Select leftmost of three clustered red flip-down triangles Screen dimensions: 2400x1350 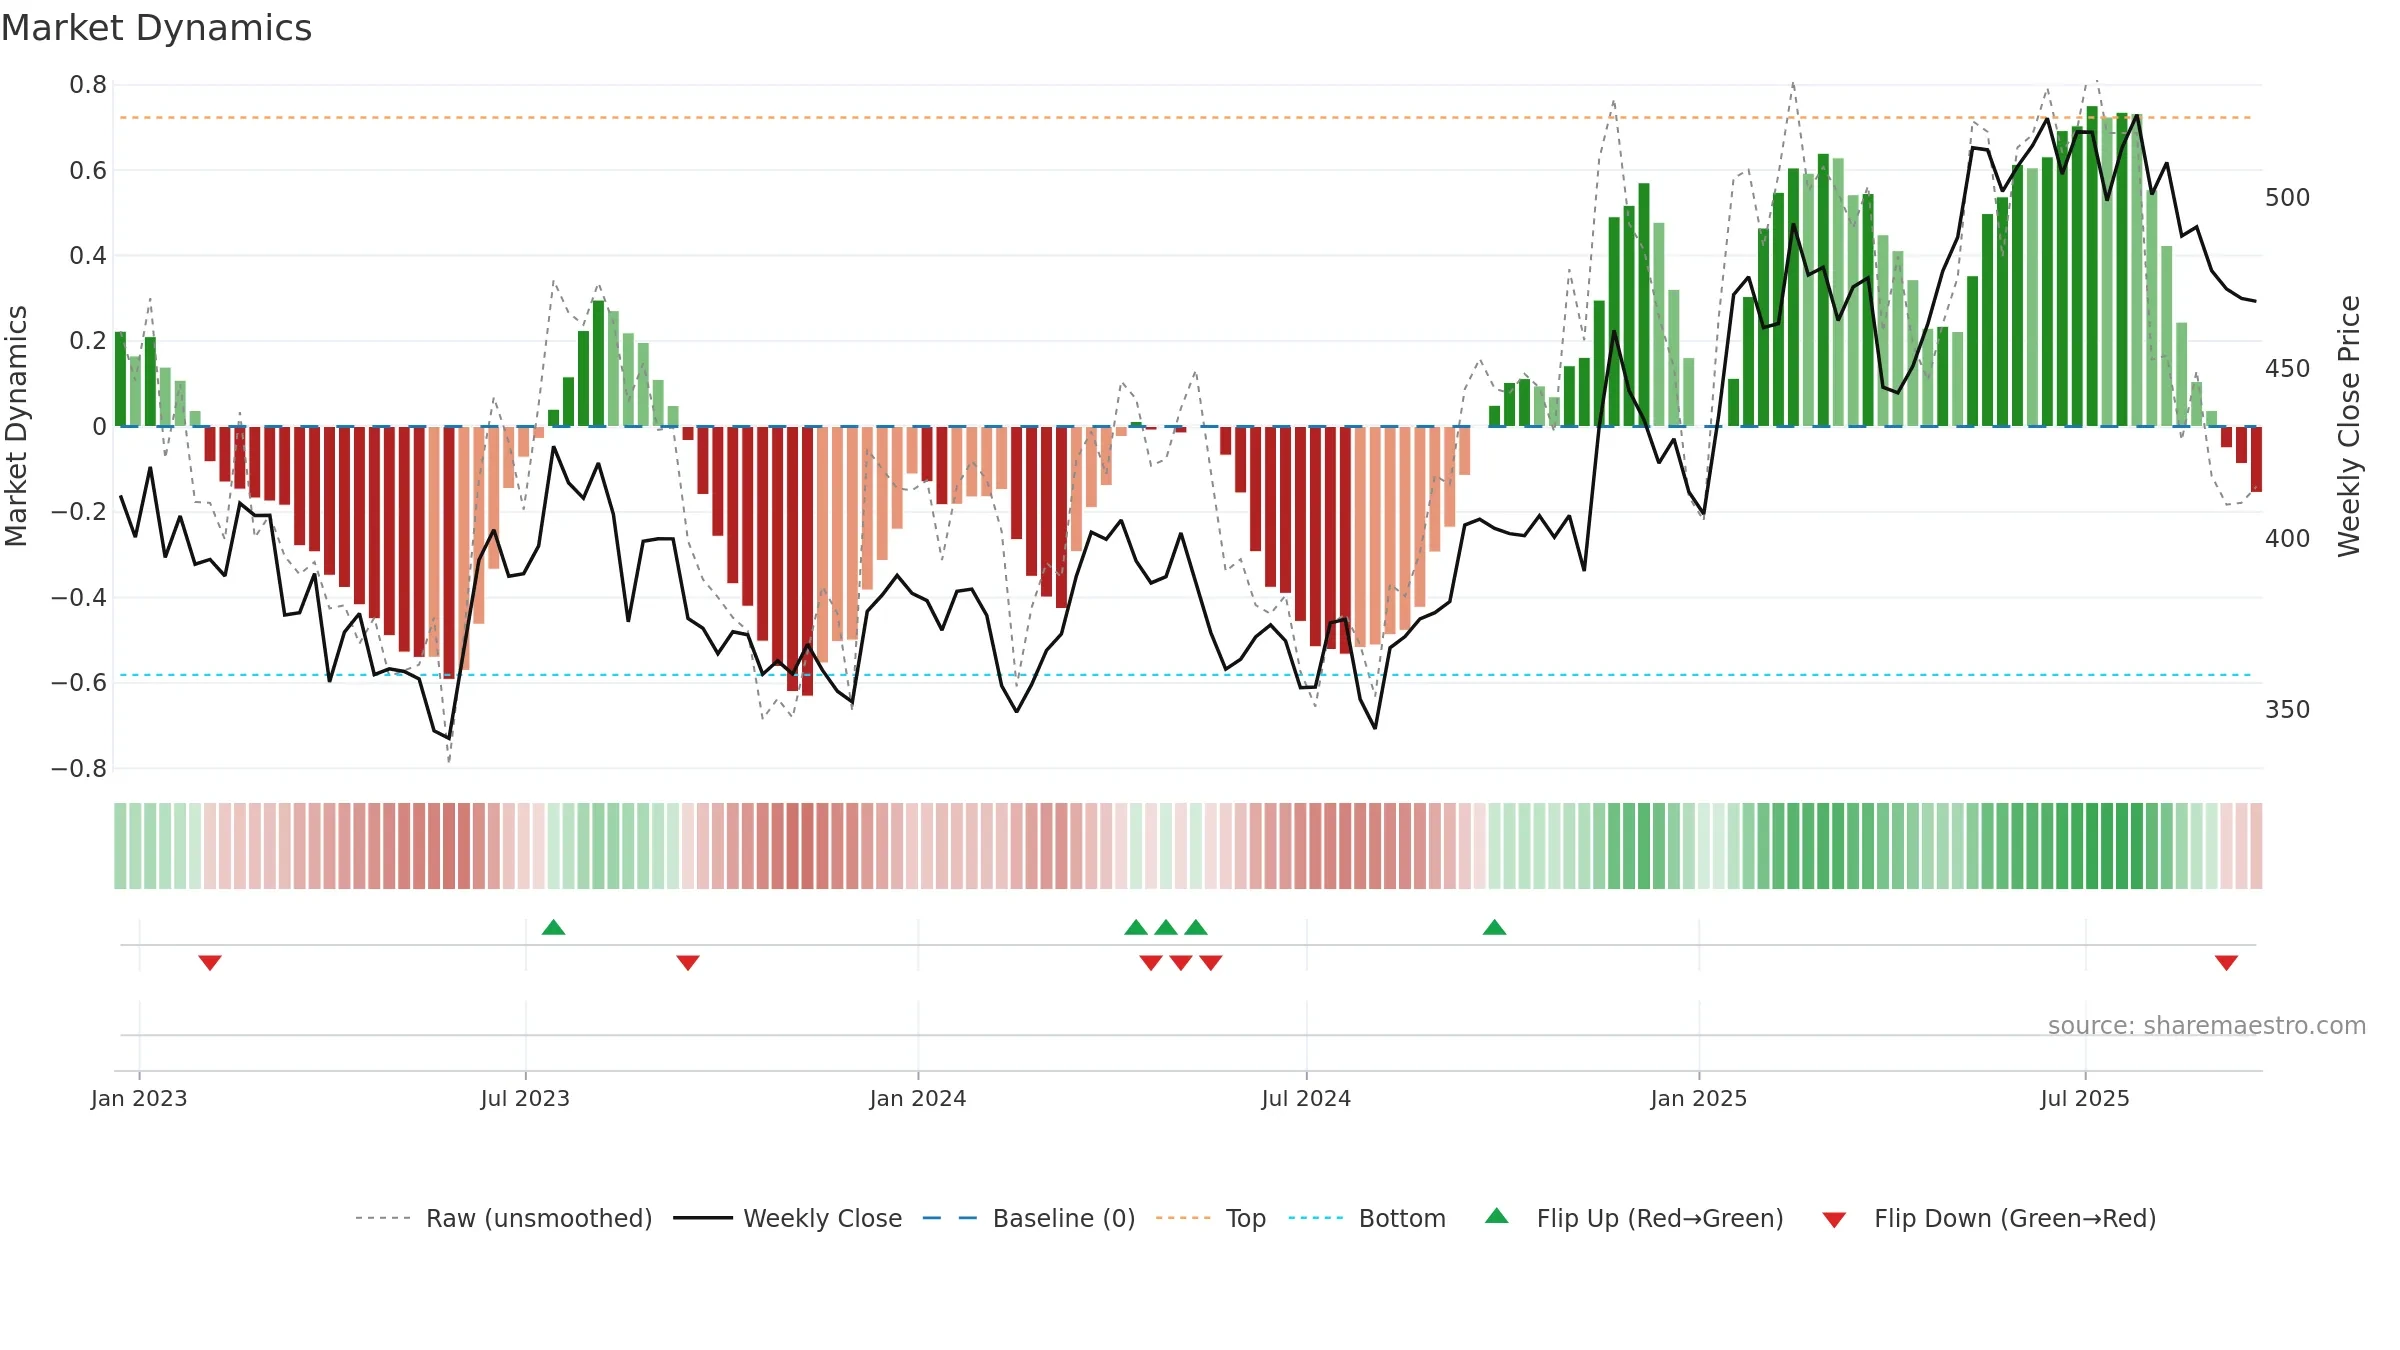coord(1151,962)
